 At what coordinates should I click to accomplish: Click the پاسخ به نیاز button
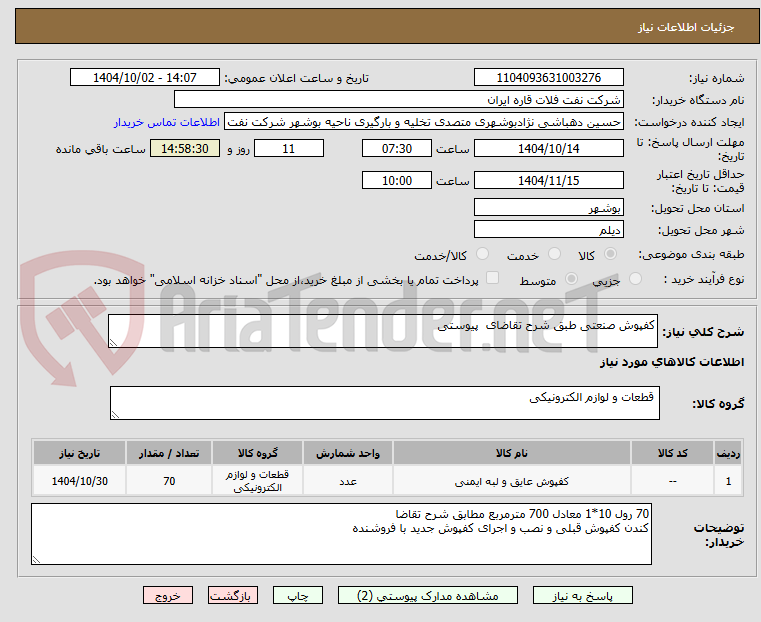(x=582, y=595)
